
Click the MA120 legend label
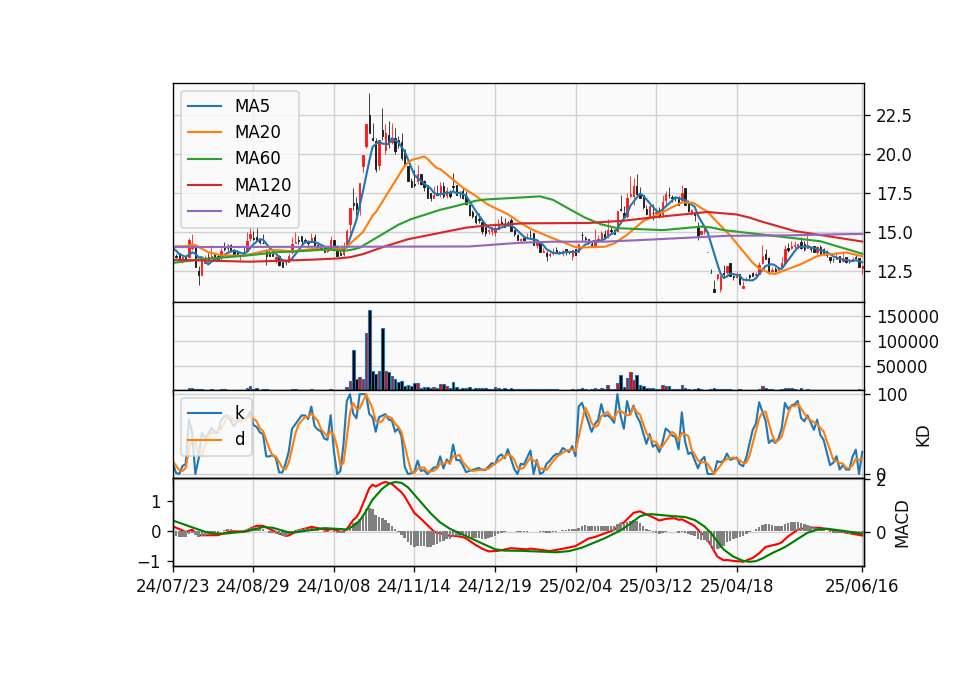click(263, 185)
